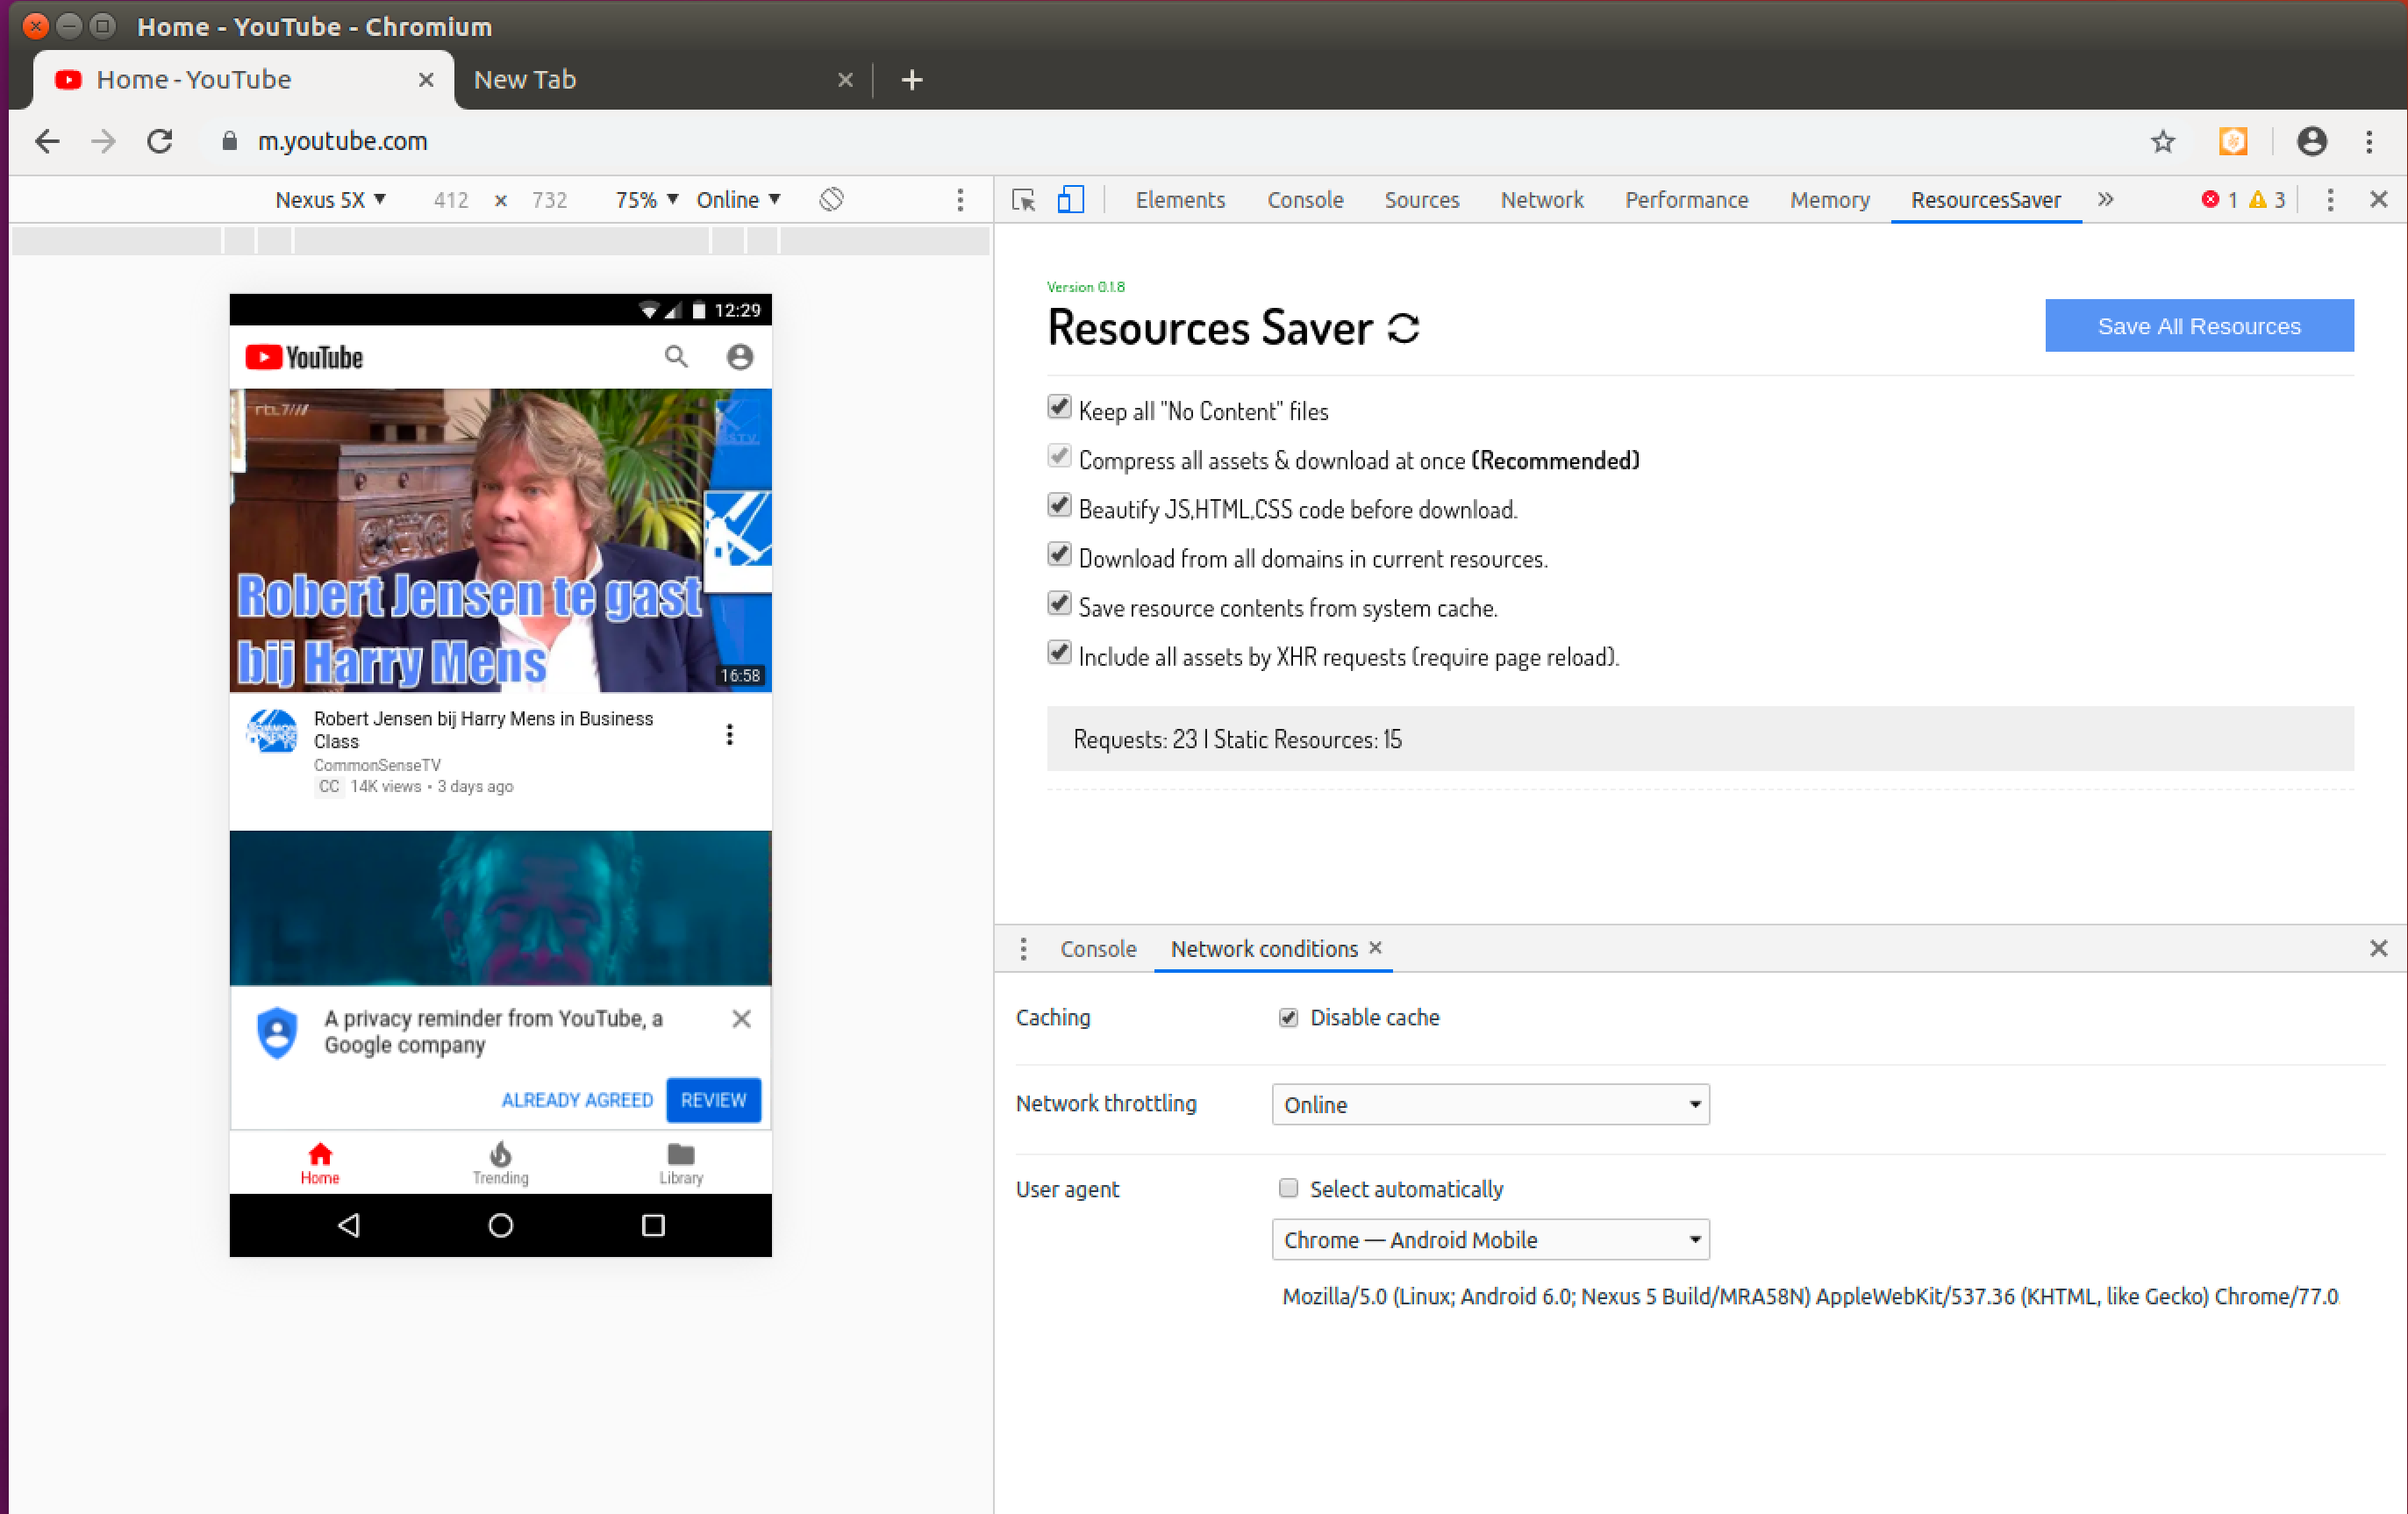Toggle the device toolbar icon
Screen dimensions: 2408x1514
click(1070, 199)
